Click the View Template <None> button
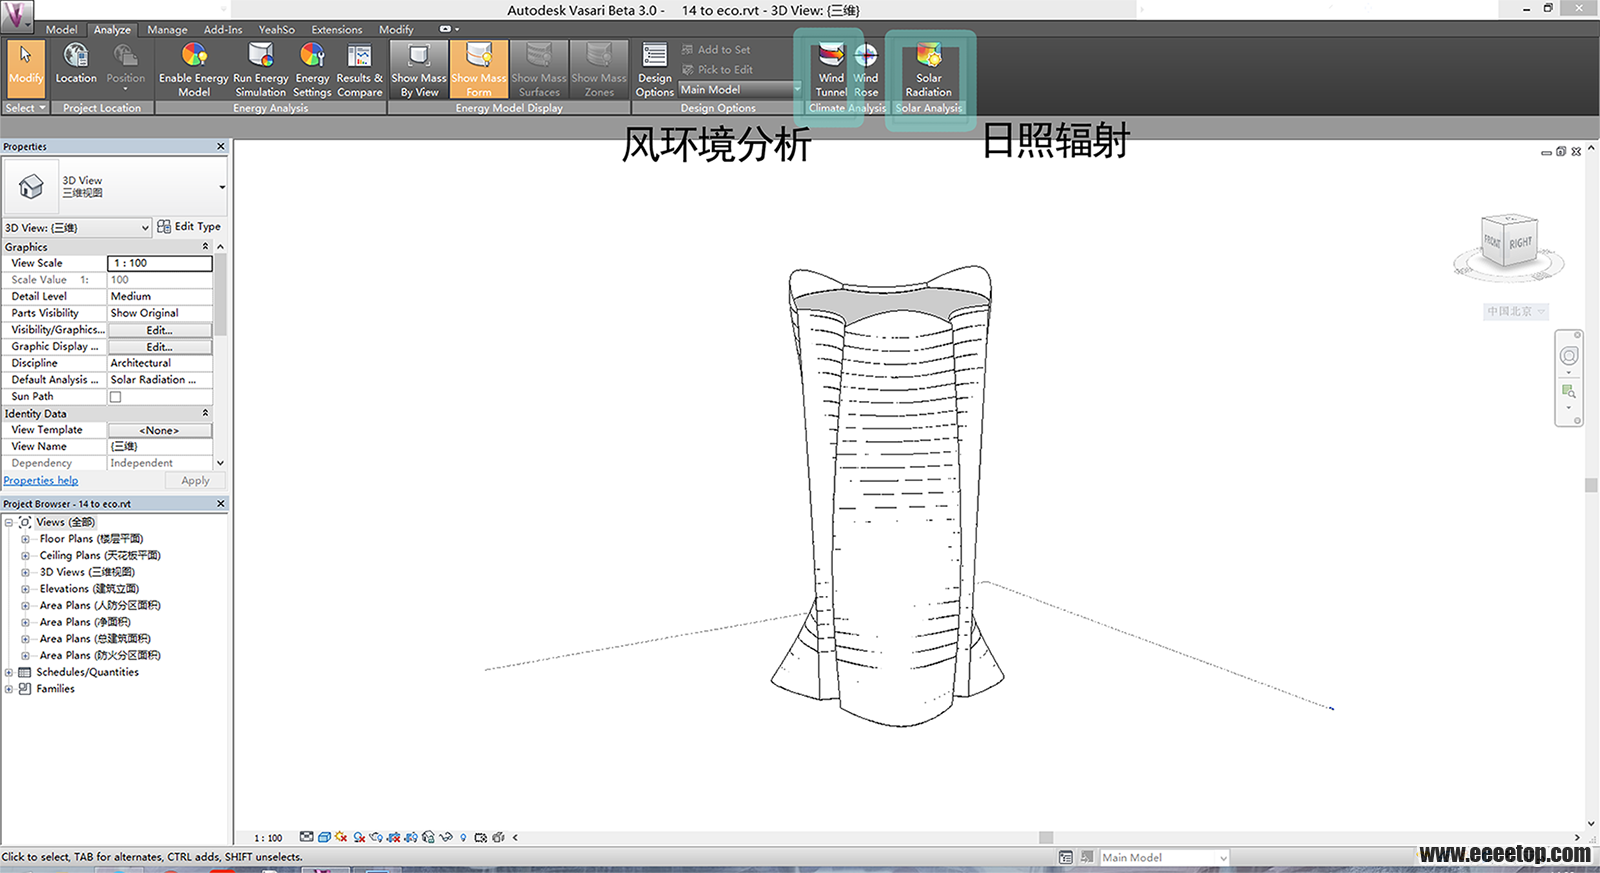This screenshot has height=873, width=1600. (x=159, y=430)
